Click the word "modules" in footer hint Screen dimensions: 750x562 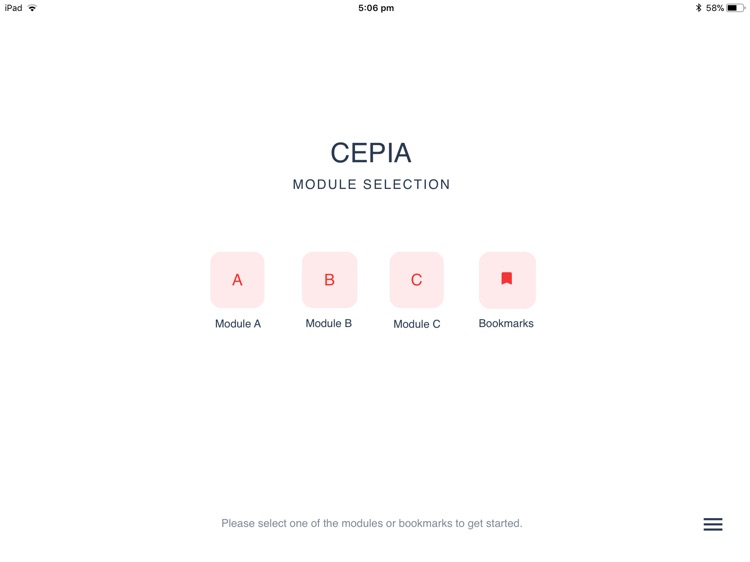[362, 524]
